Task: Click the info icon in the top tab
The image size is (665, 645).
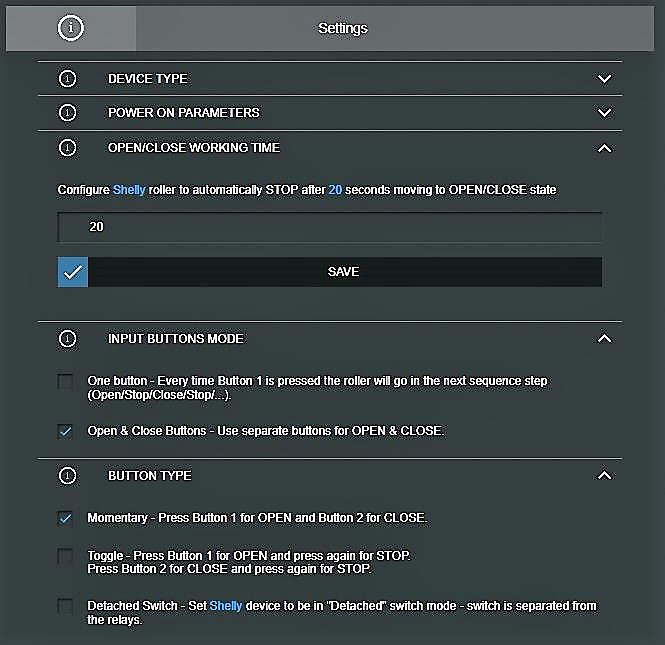Action: [71, 28]
